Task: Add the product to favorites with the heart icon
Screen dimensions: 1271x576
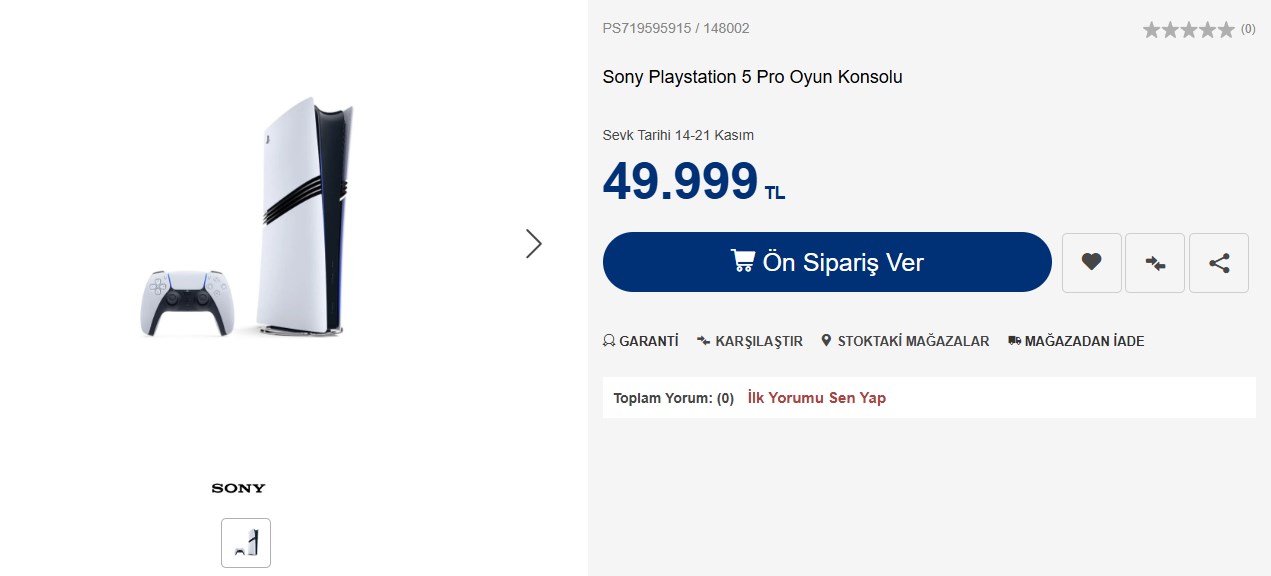Action: (x=1091, y=262)
